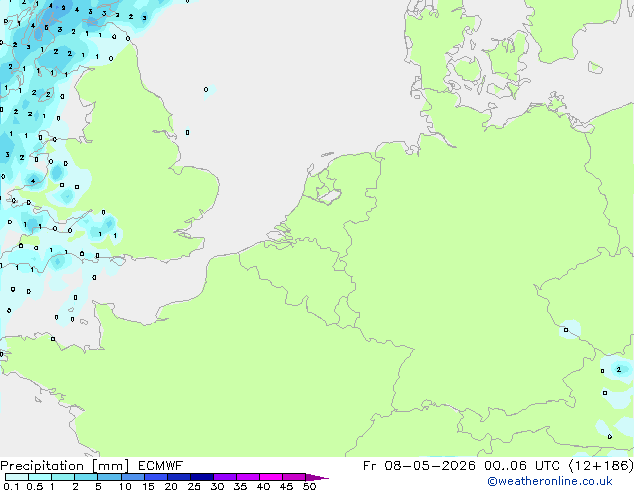The image size is (634, 490).
Task: Click the 5–10 mm legend swatch
Action: (109, 477)
